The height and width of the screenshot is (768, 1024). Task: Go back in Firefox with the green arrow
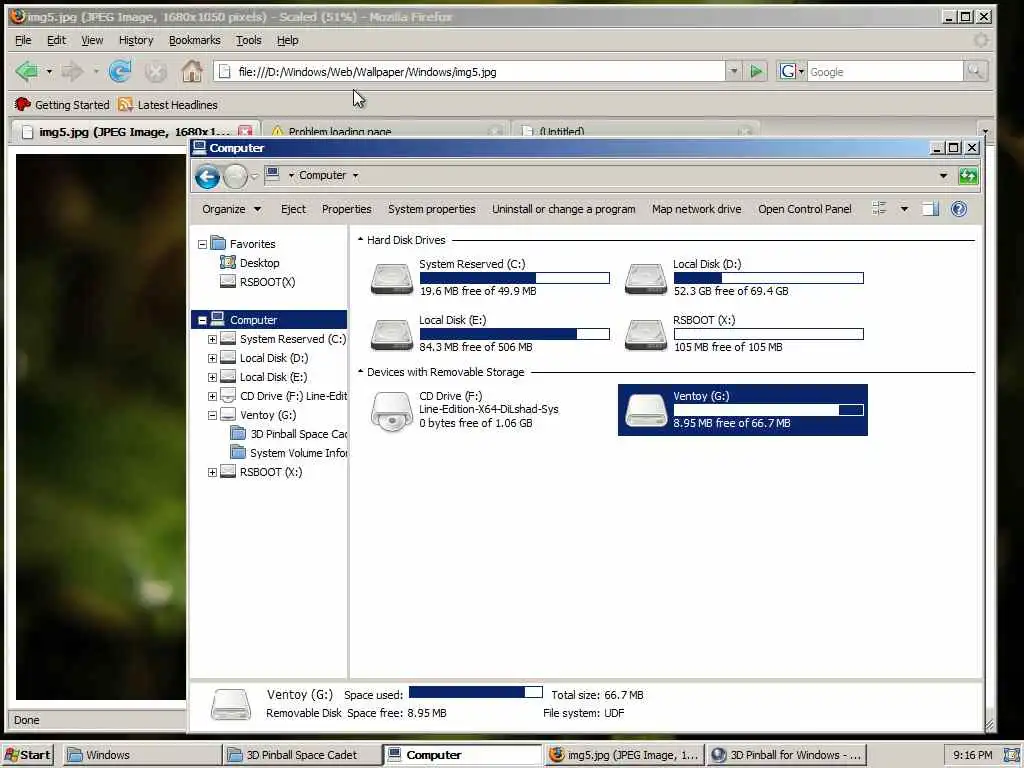[27, 71]
